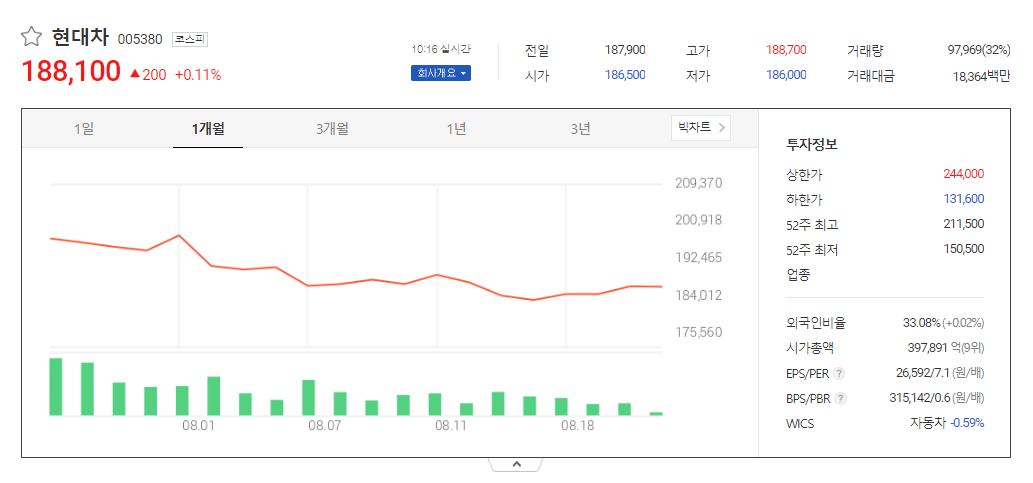
Task: Open the 회사개요 dropdown
Action: [441, 73]
